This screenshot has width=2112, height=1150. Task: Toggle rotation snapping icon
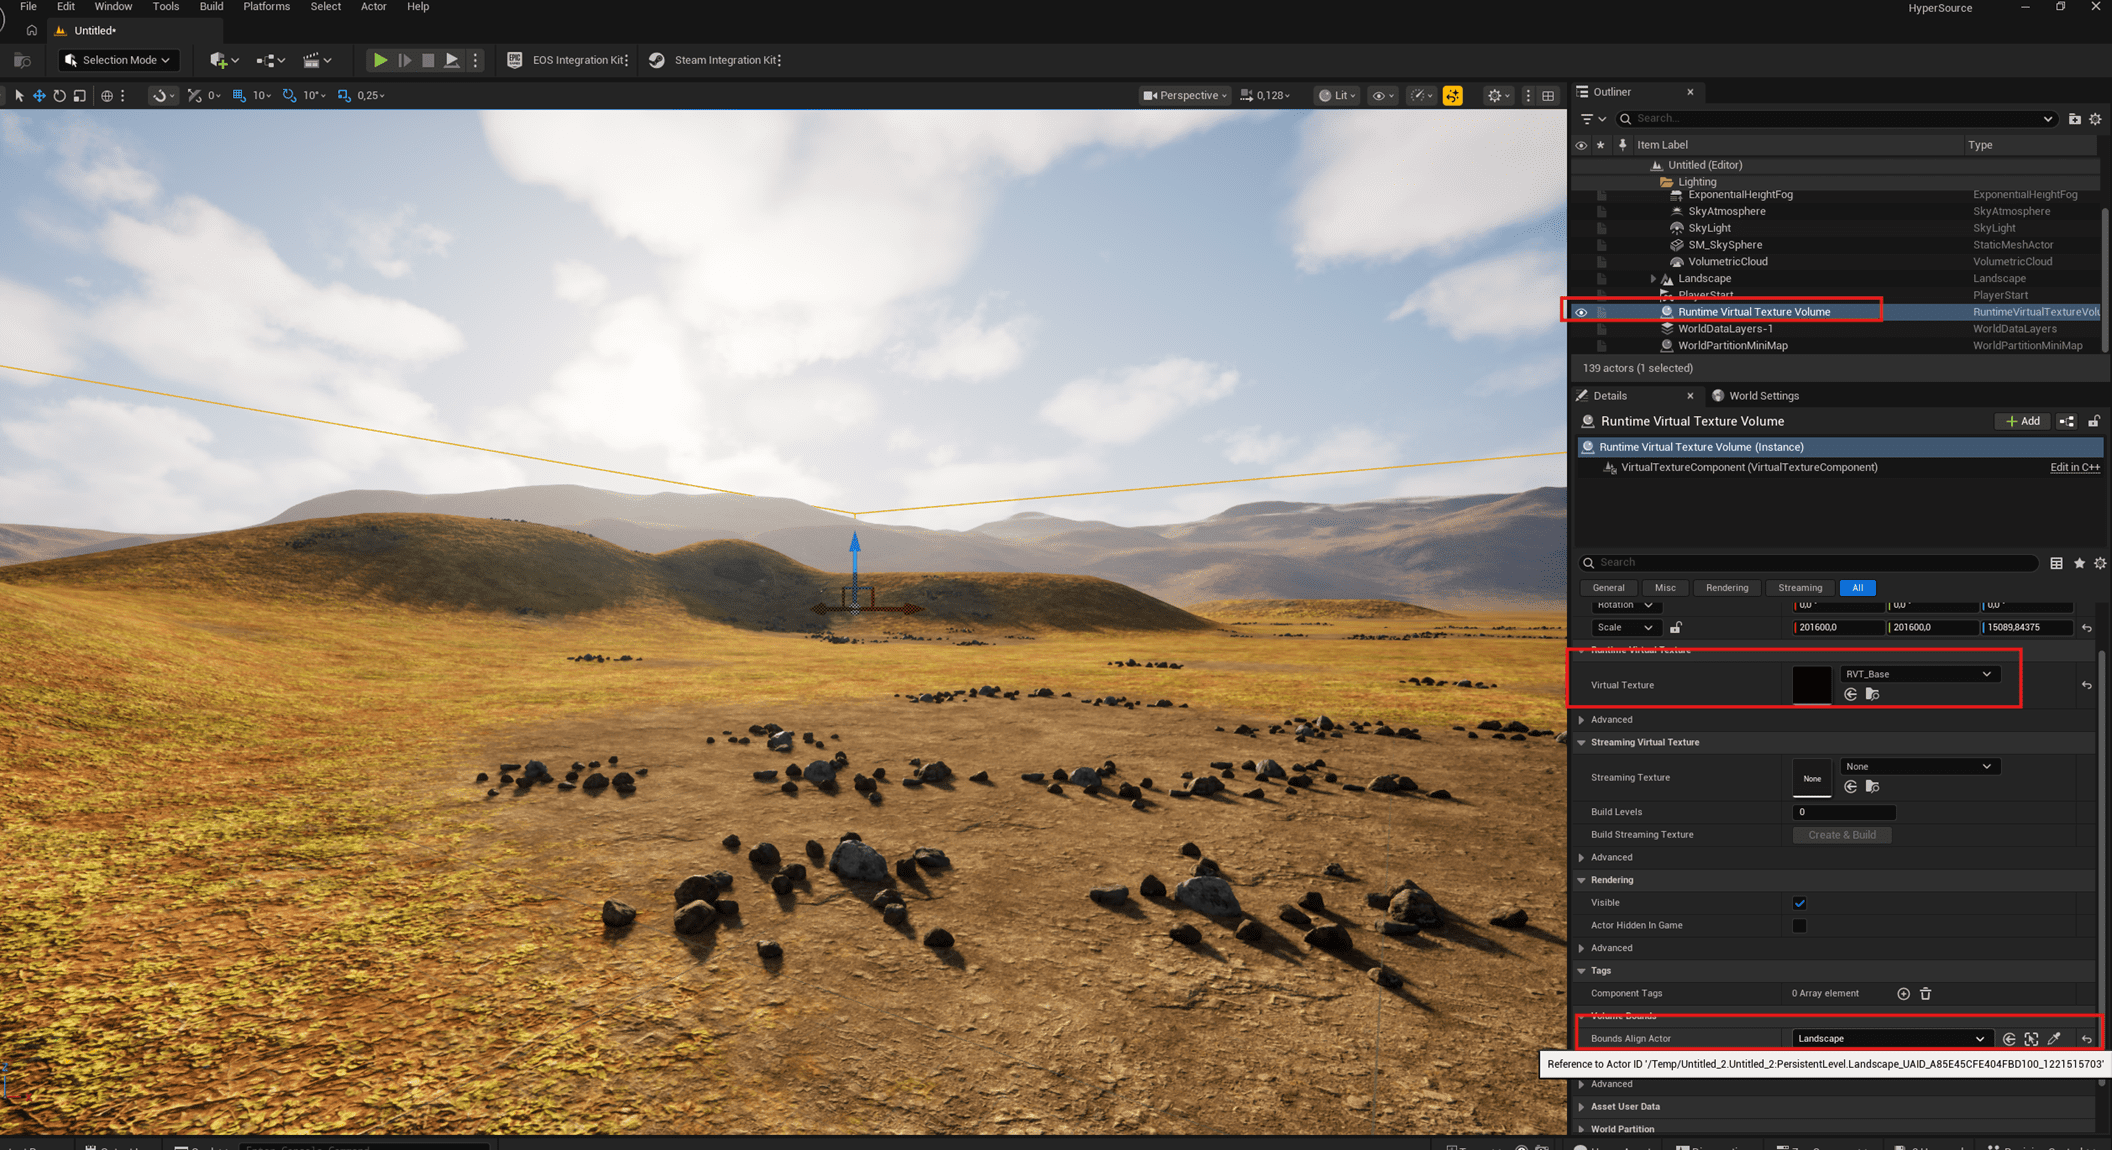[x=289, y=95]
